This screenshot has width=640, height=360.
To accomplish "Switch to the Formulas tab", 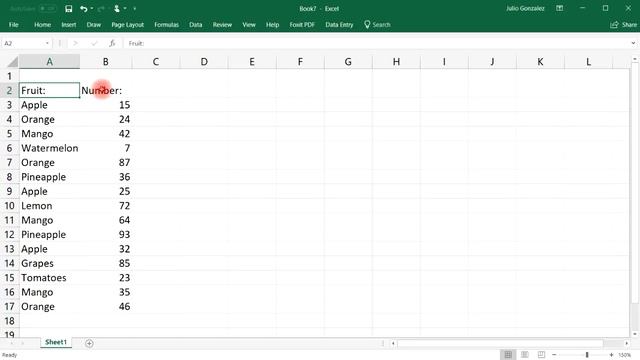I will point(167,24).
